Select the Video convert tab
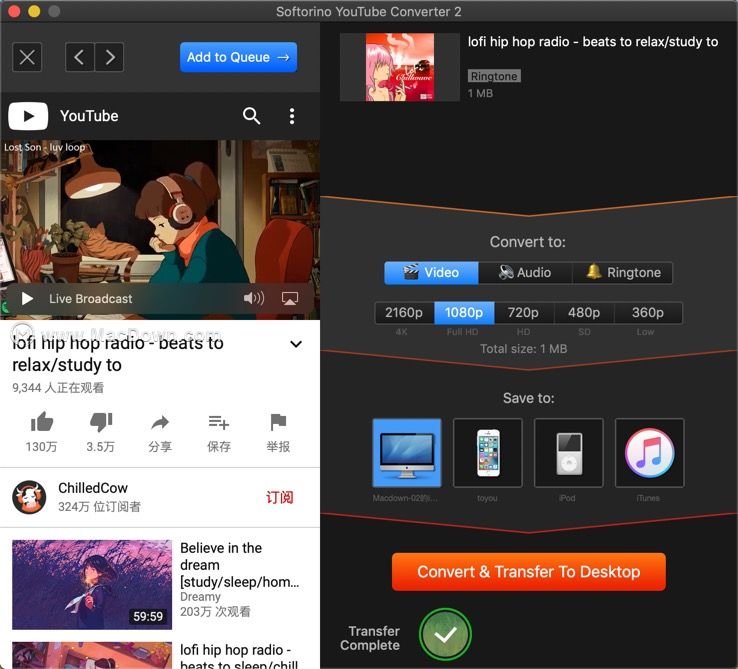Screen dimensions: 738x669 click(x=431, y=273)
